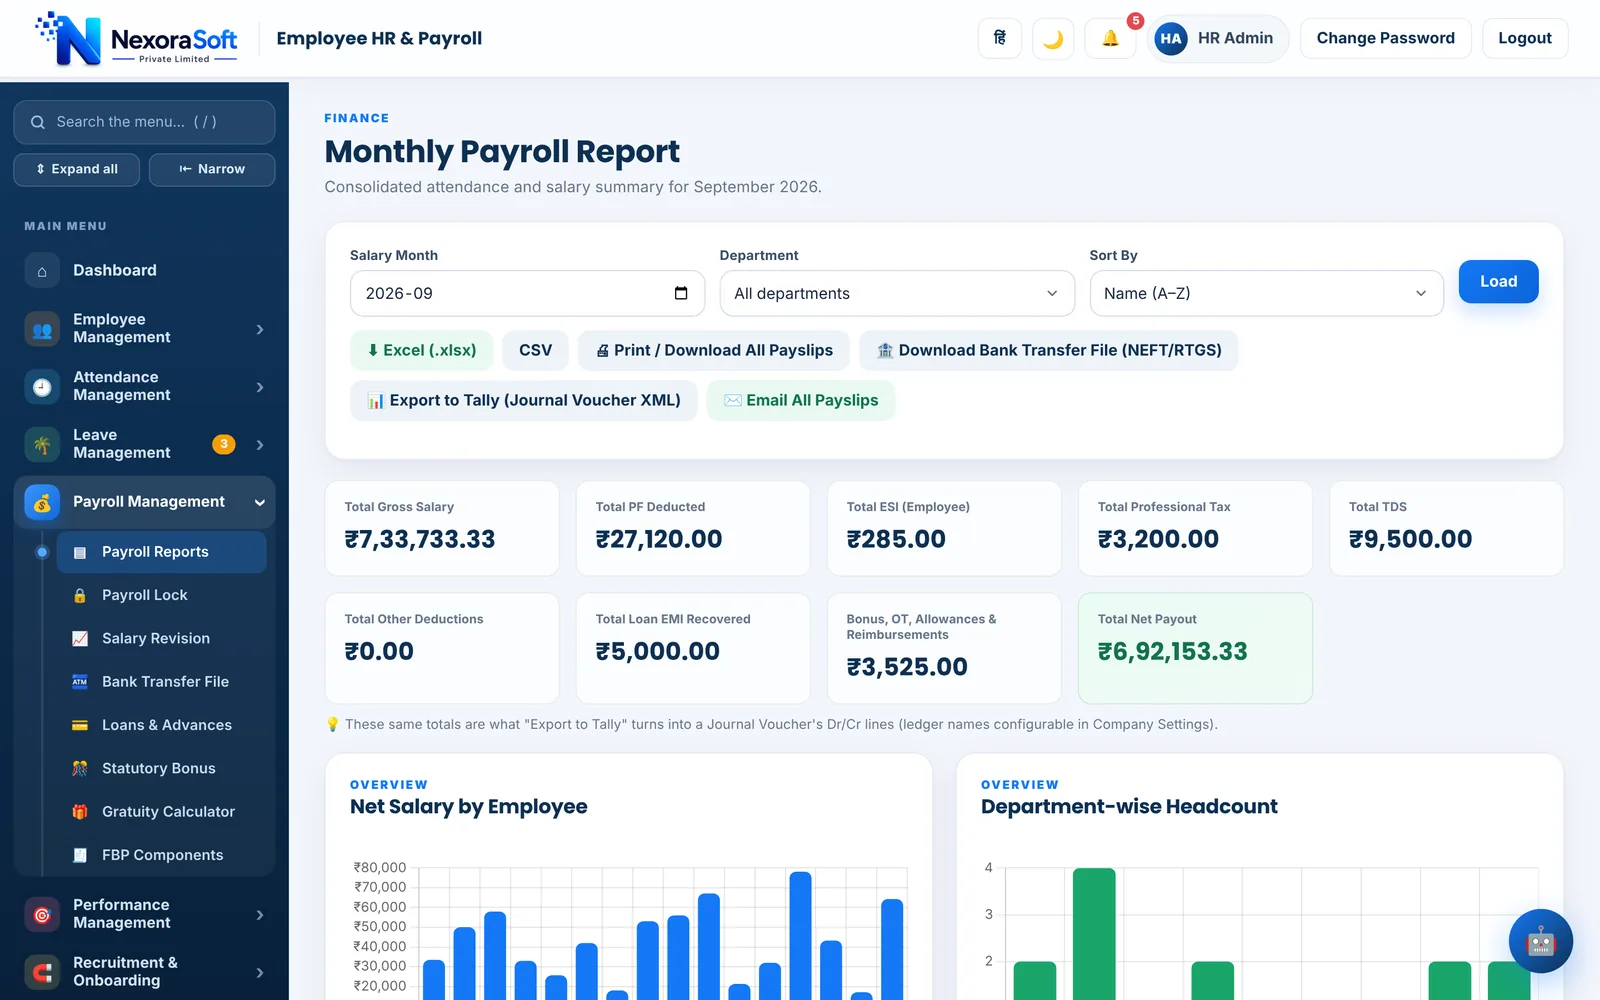Click the Performance Management target icon

[x=42, y=915]
